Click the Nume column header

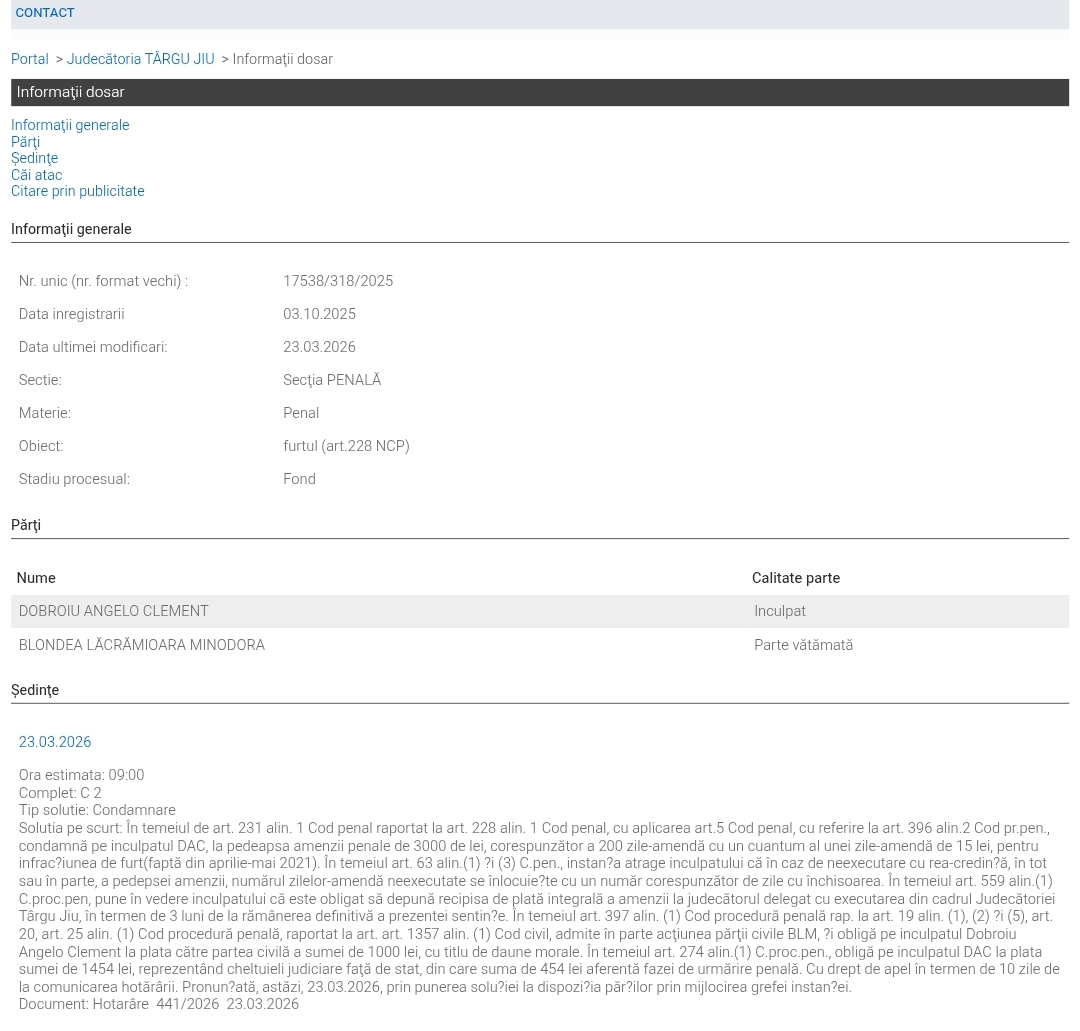36,578
